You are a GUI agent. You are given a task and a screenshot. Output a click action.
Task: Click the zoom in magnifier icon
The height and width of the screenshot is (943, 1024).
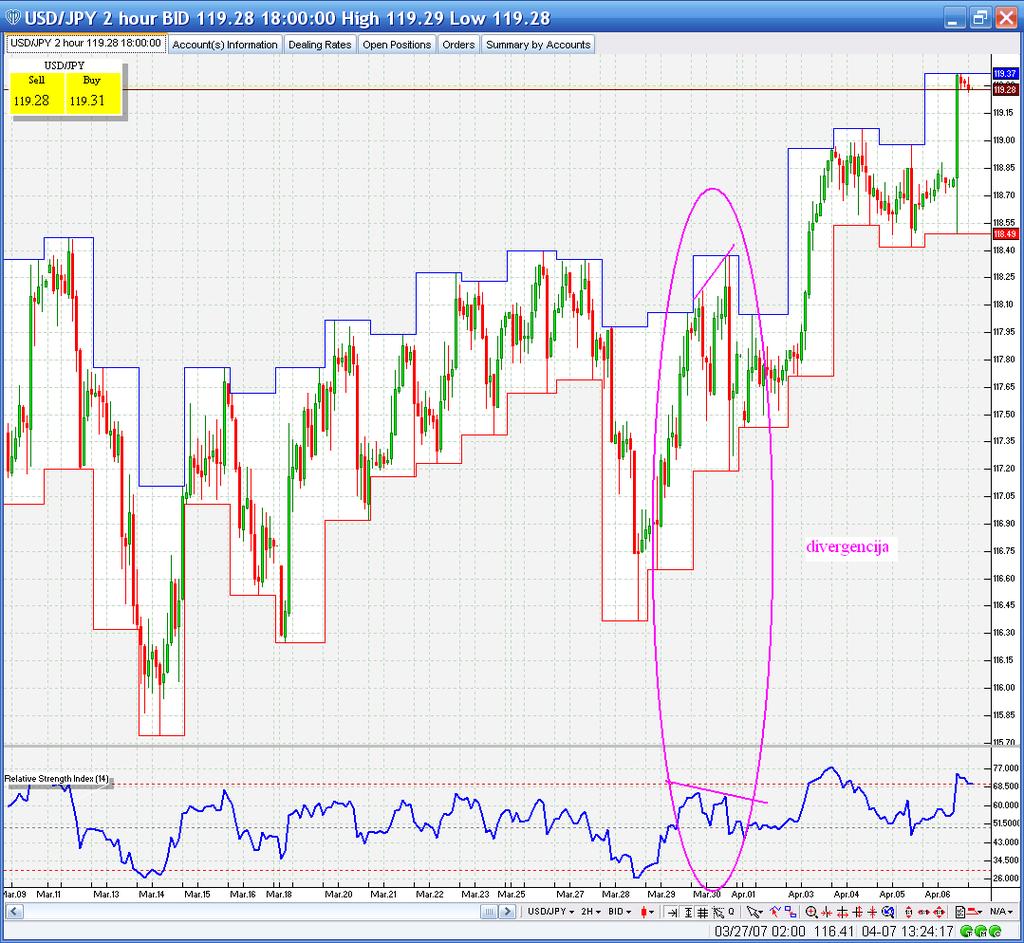coord(811,912)
